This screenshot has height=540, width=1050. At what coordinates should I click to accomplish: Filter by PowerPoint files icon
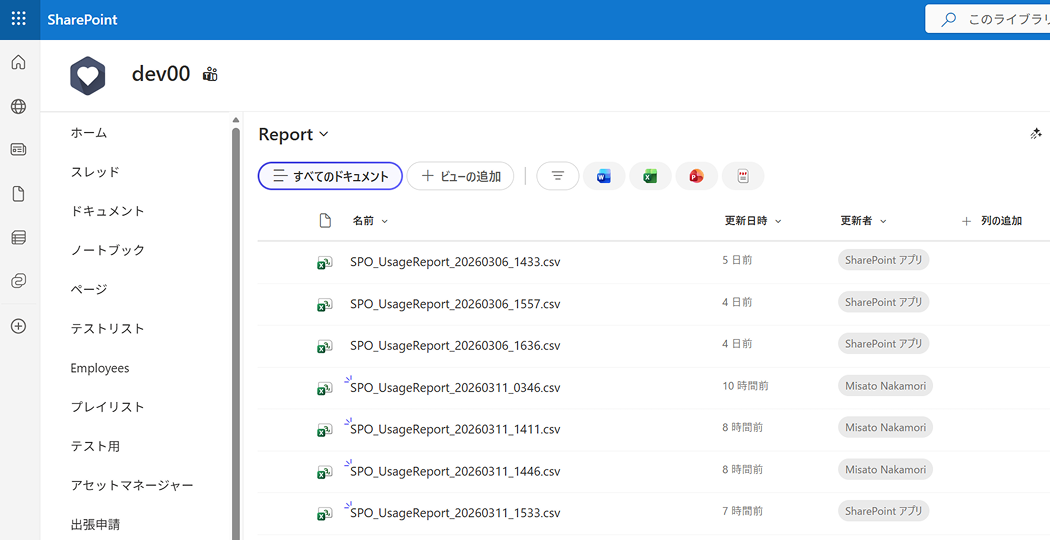(696, 176)
